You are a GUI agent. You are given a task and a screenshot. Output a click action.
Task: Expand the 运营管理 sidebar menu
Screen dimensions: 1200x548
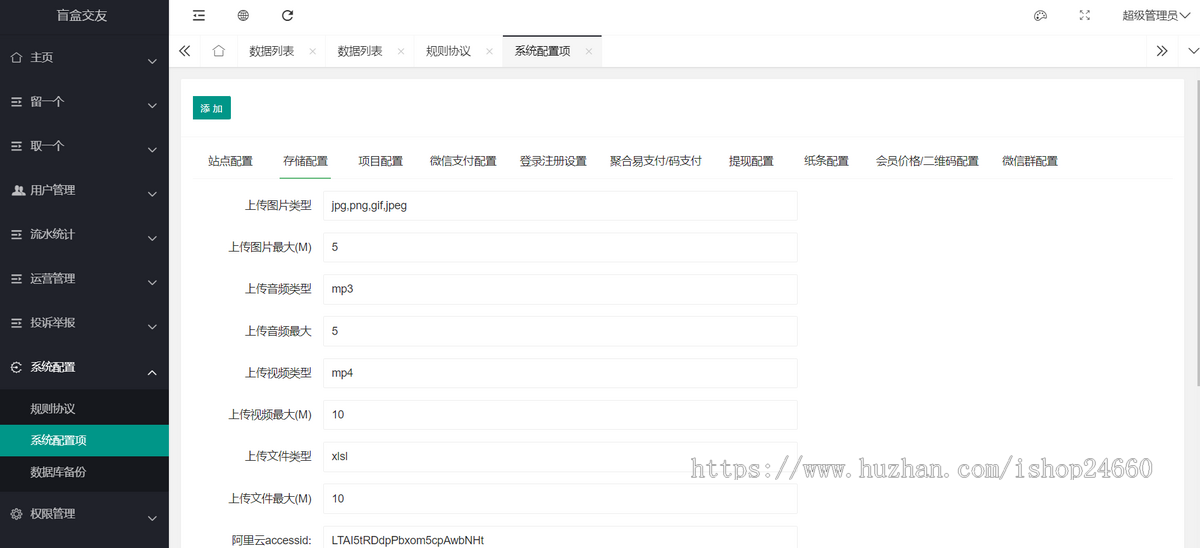click(84, 278)
